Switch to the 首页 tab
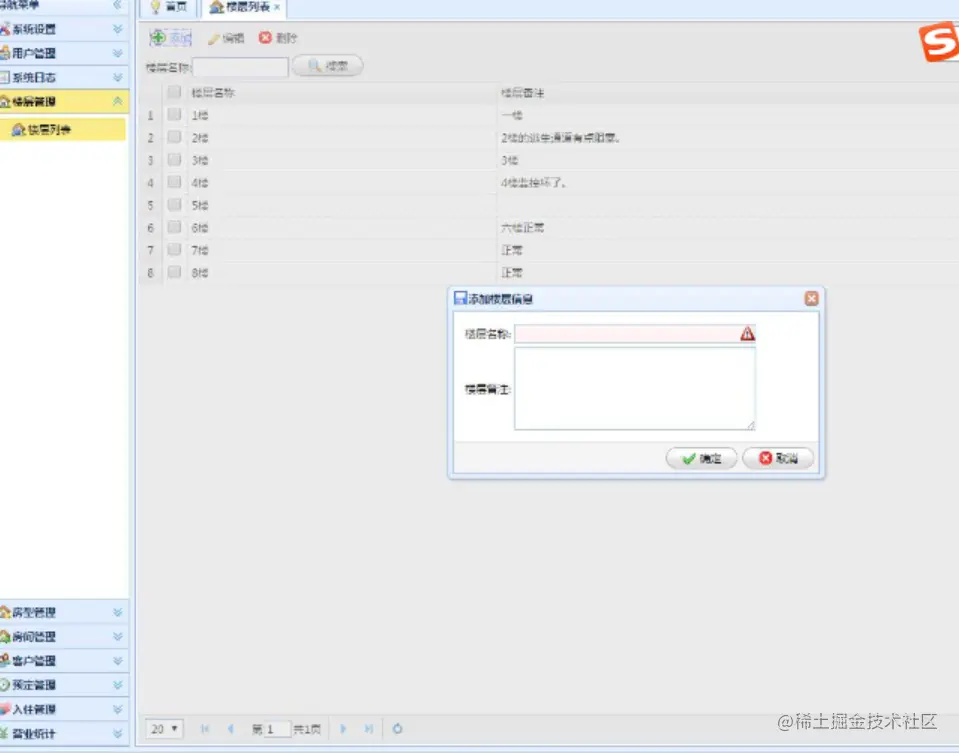Viewport: 959px width, 753px height. [x=168, y=7]
